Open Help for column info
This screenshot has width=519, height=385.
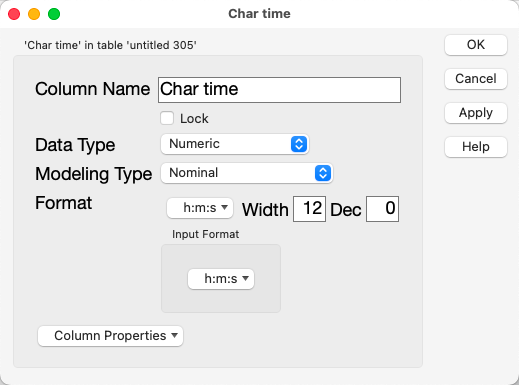[476, 147]
